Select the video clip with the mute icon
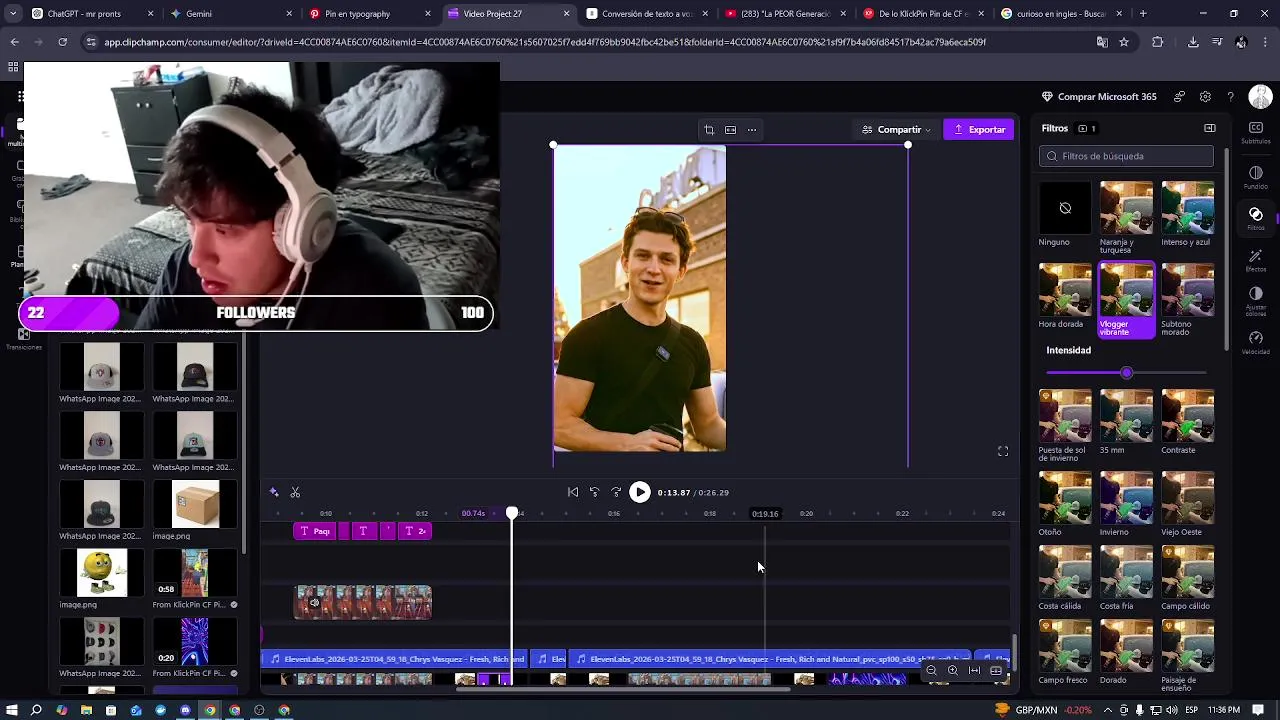The image size is (1280, 720). point(363,602)
